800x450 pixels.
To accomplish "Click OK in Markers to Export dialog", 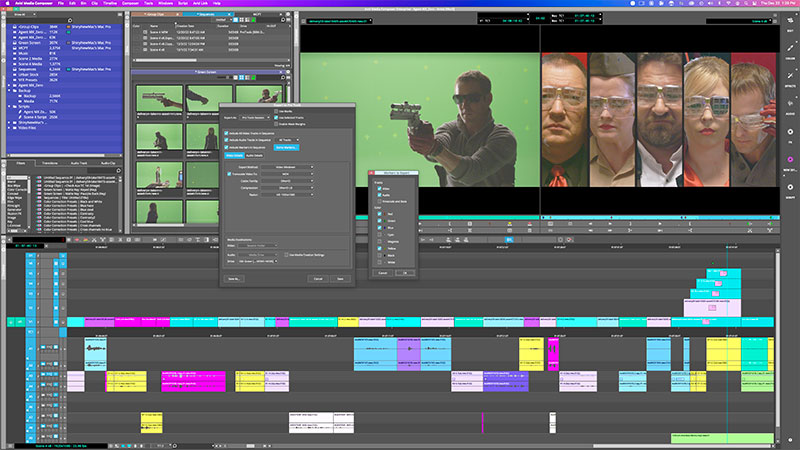I will coord(406,273).
